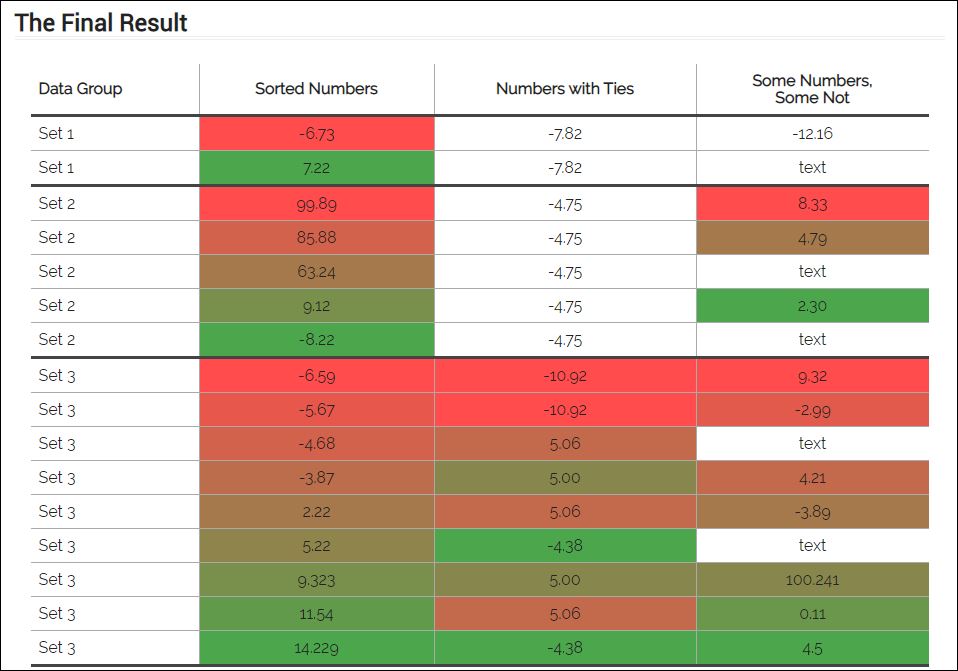Select the red cell showing 99.89
Image resolution: width=958 pixels, height=671 pixels.
316,204
